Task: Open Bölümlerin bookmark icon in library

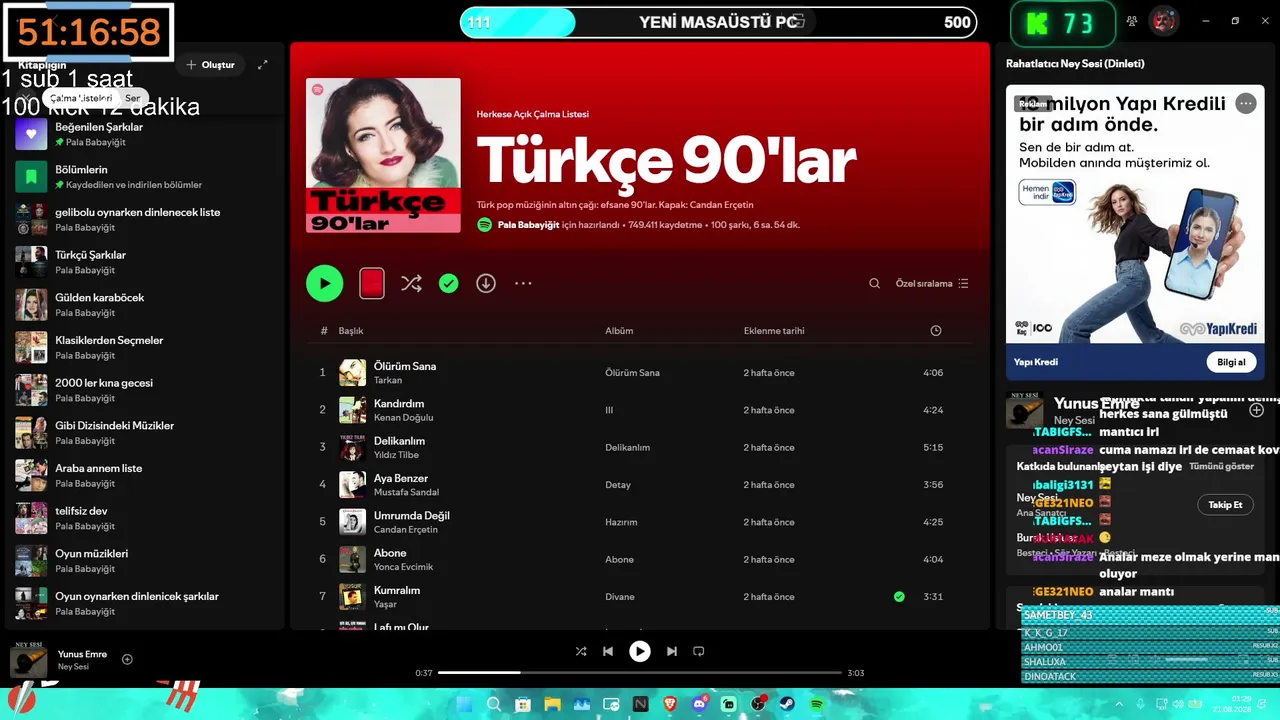Action: [x=31, y=177]
